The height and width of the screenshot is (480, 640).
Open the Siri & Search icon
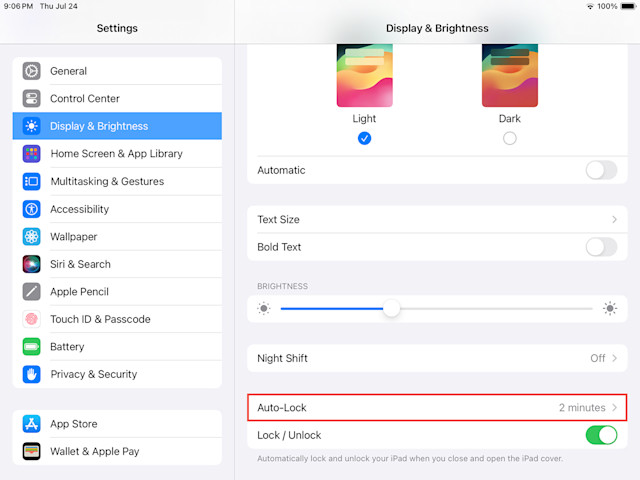(31, 264)
